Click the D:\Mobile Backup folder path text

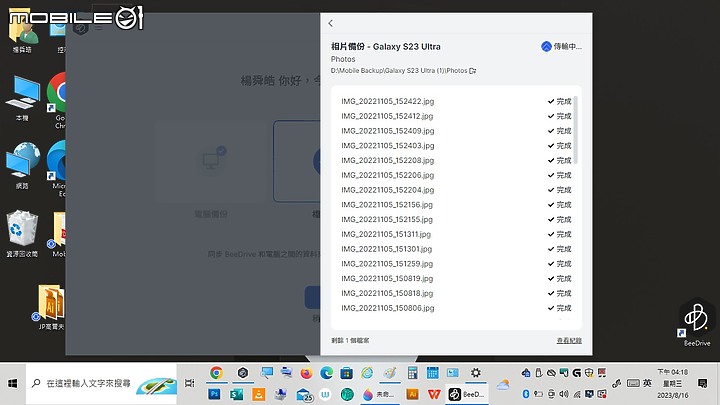pyautogui.click(x=399, y=71)
